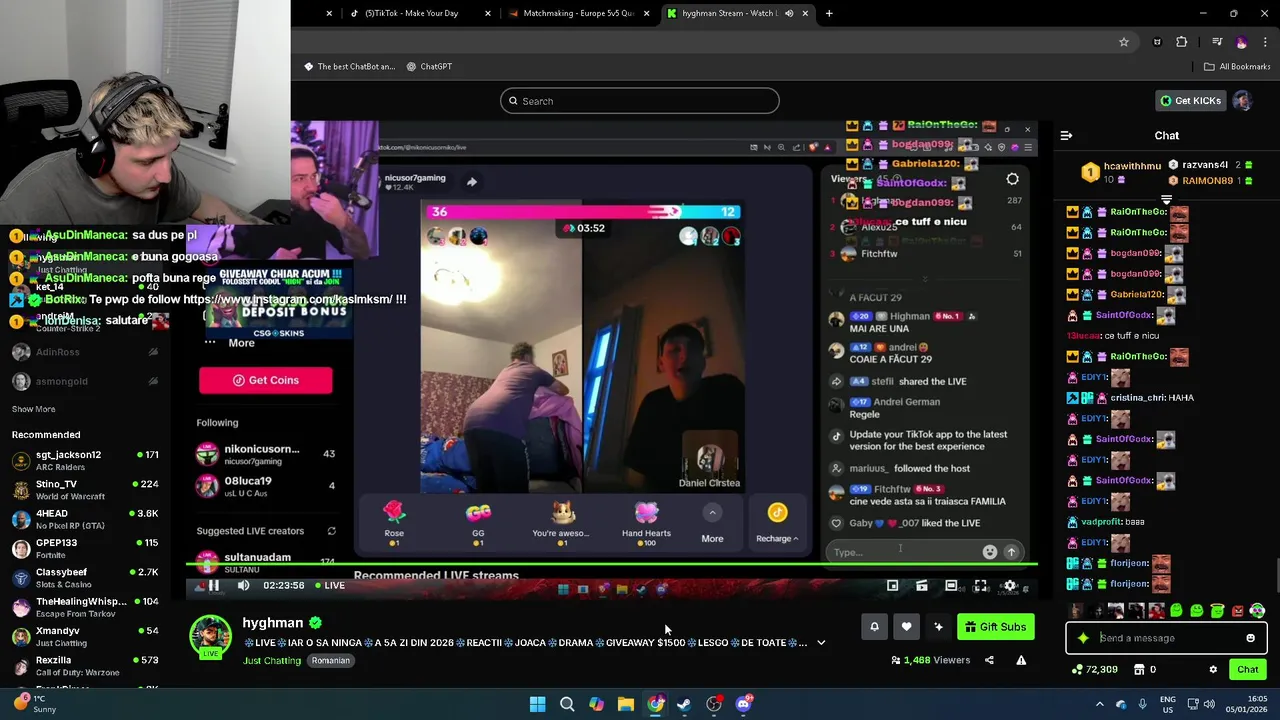
Task: Click the Gift Subs button
Action: [995, 627]
